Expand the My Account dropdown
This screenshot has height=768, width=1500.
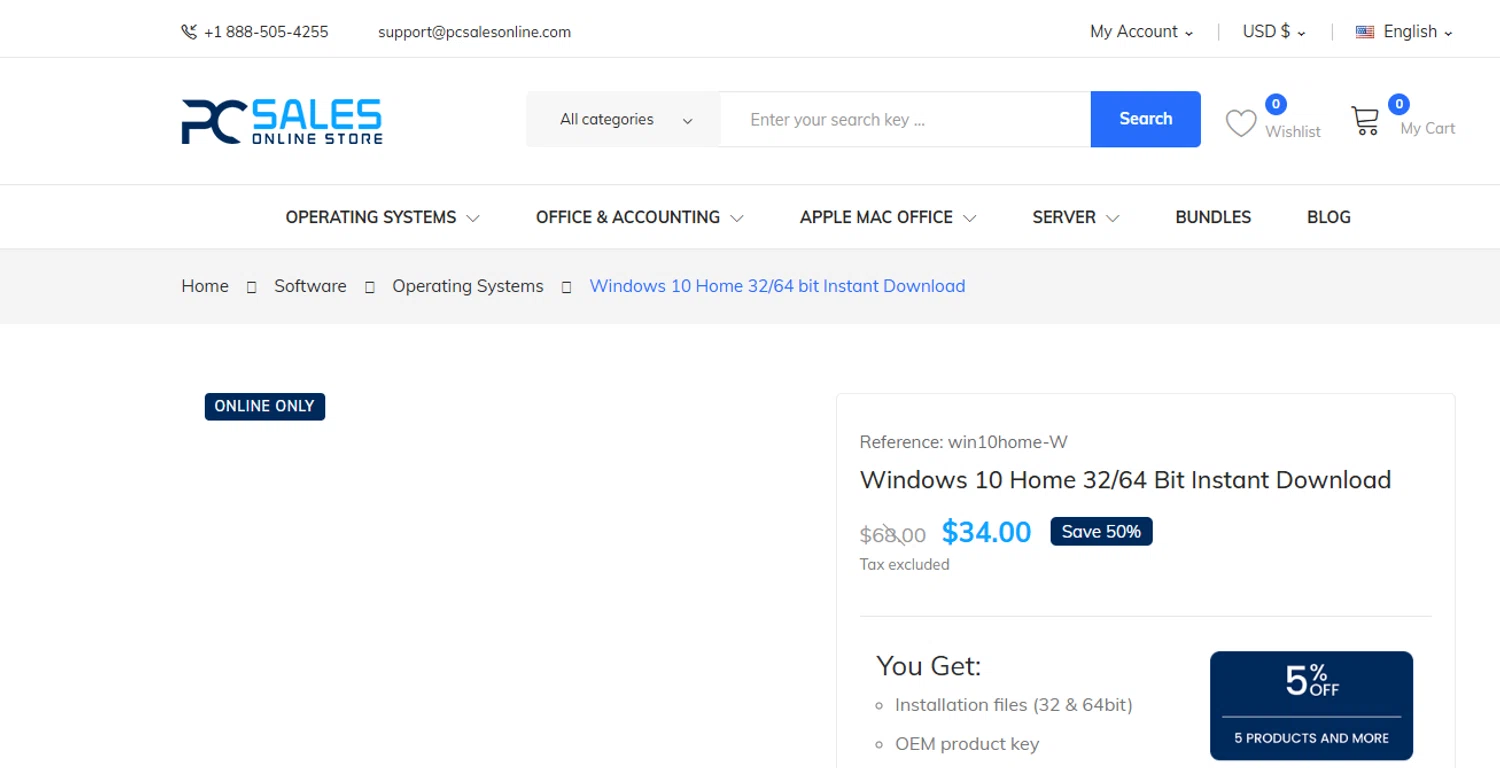click(x=1141, y=32)
